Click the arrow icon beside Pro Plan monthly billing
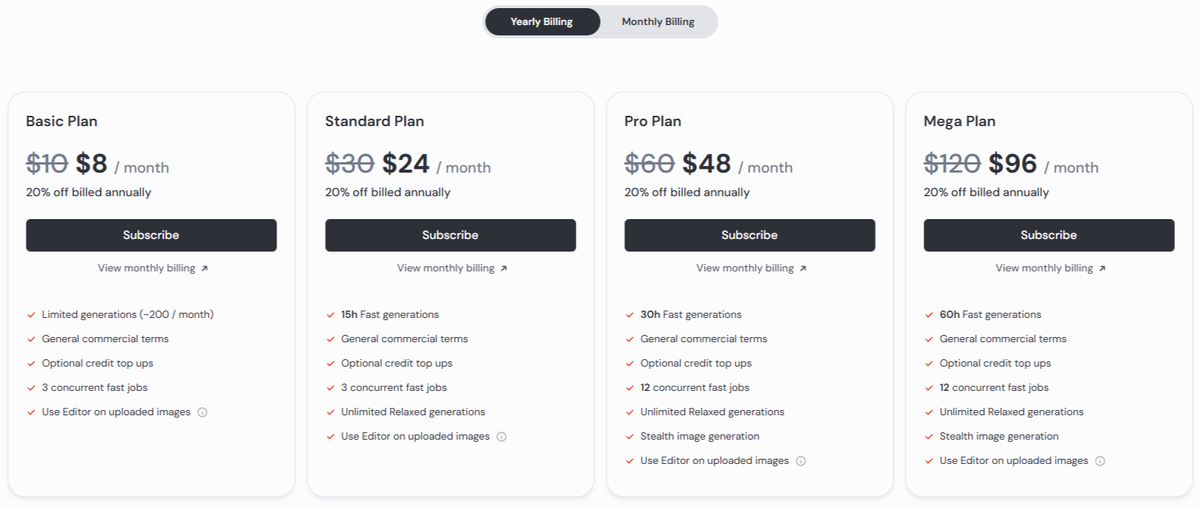1200x506 pixels. coord(803,268)
